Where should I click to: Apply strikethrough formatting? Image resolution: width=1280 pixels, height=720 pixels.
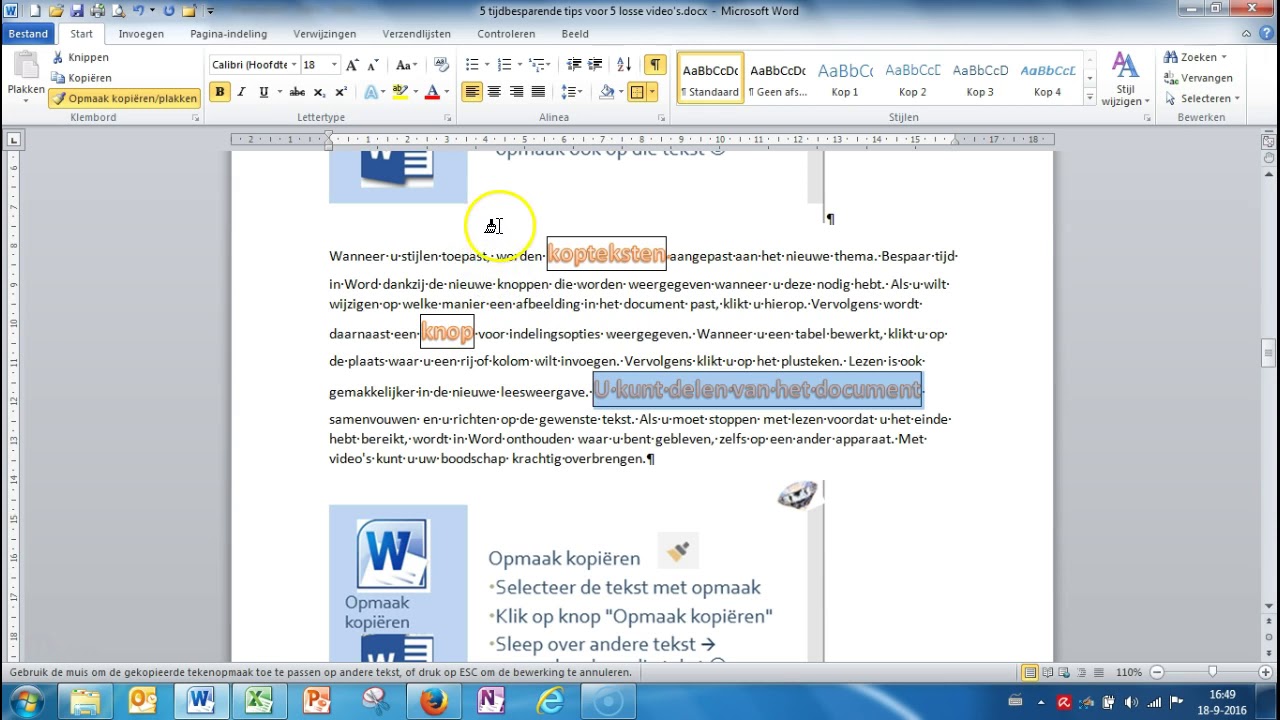pyautogui.click(x=297, y=92)
